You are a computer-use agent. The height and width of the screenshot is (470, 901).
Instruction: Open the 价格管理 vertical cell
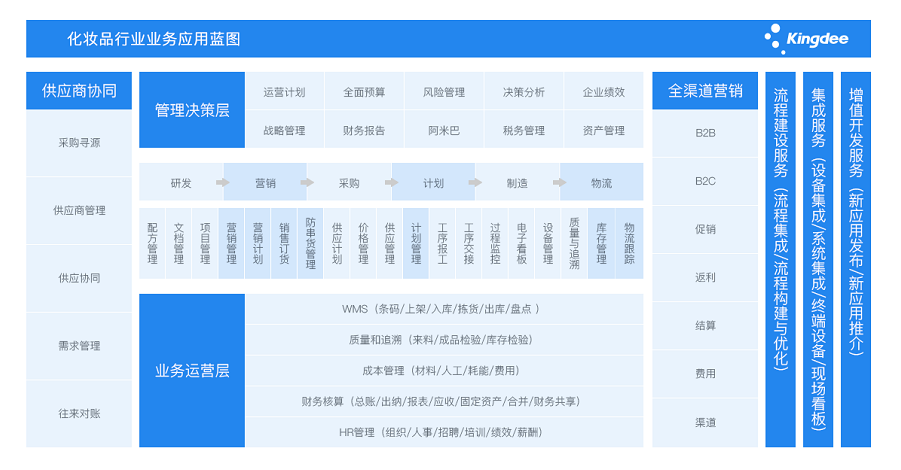(x=363, y=244)
